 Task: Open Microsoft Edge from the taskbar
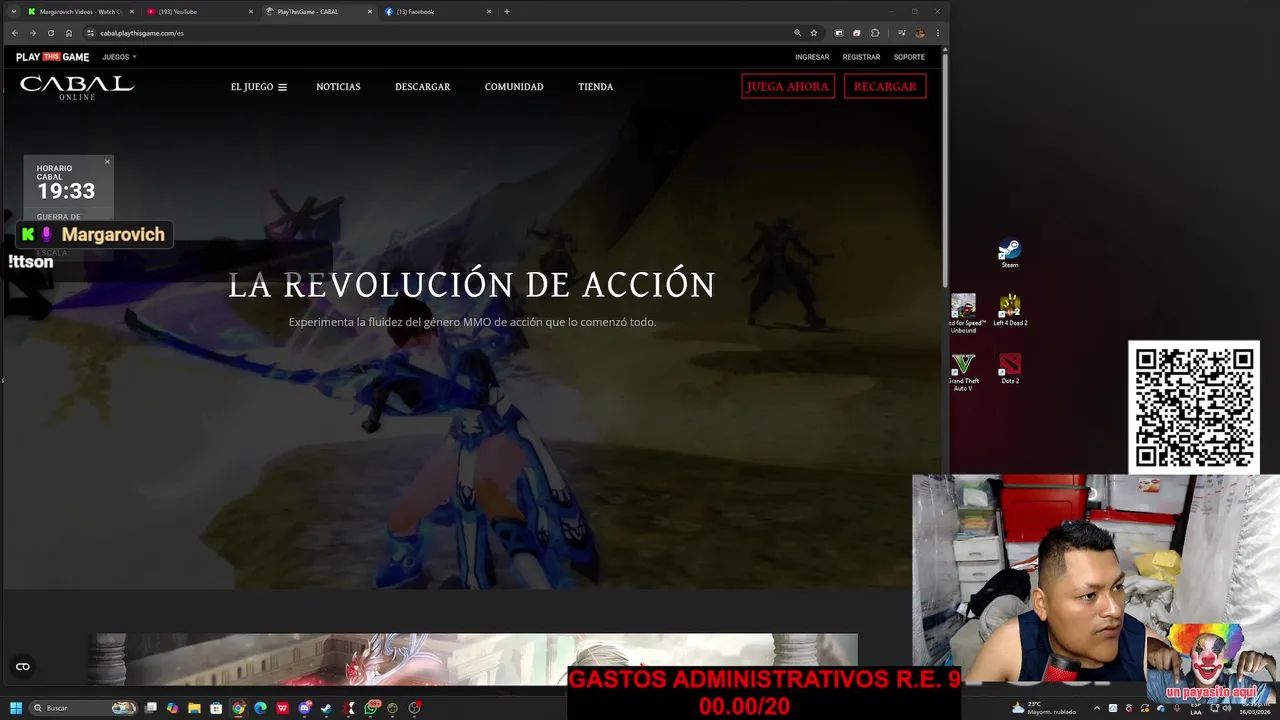pyautogui.click(x=260, y=708)
